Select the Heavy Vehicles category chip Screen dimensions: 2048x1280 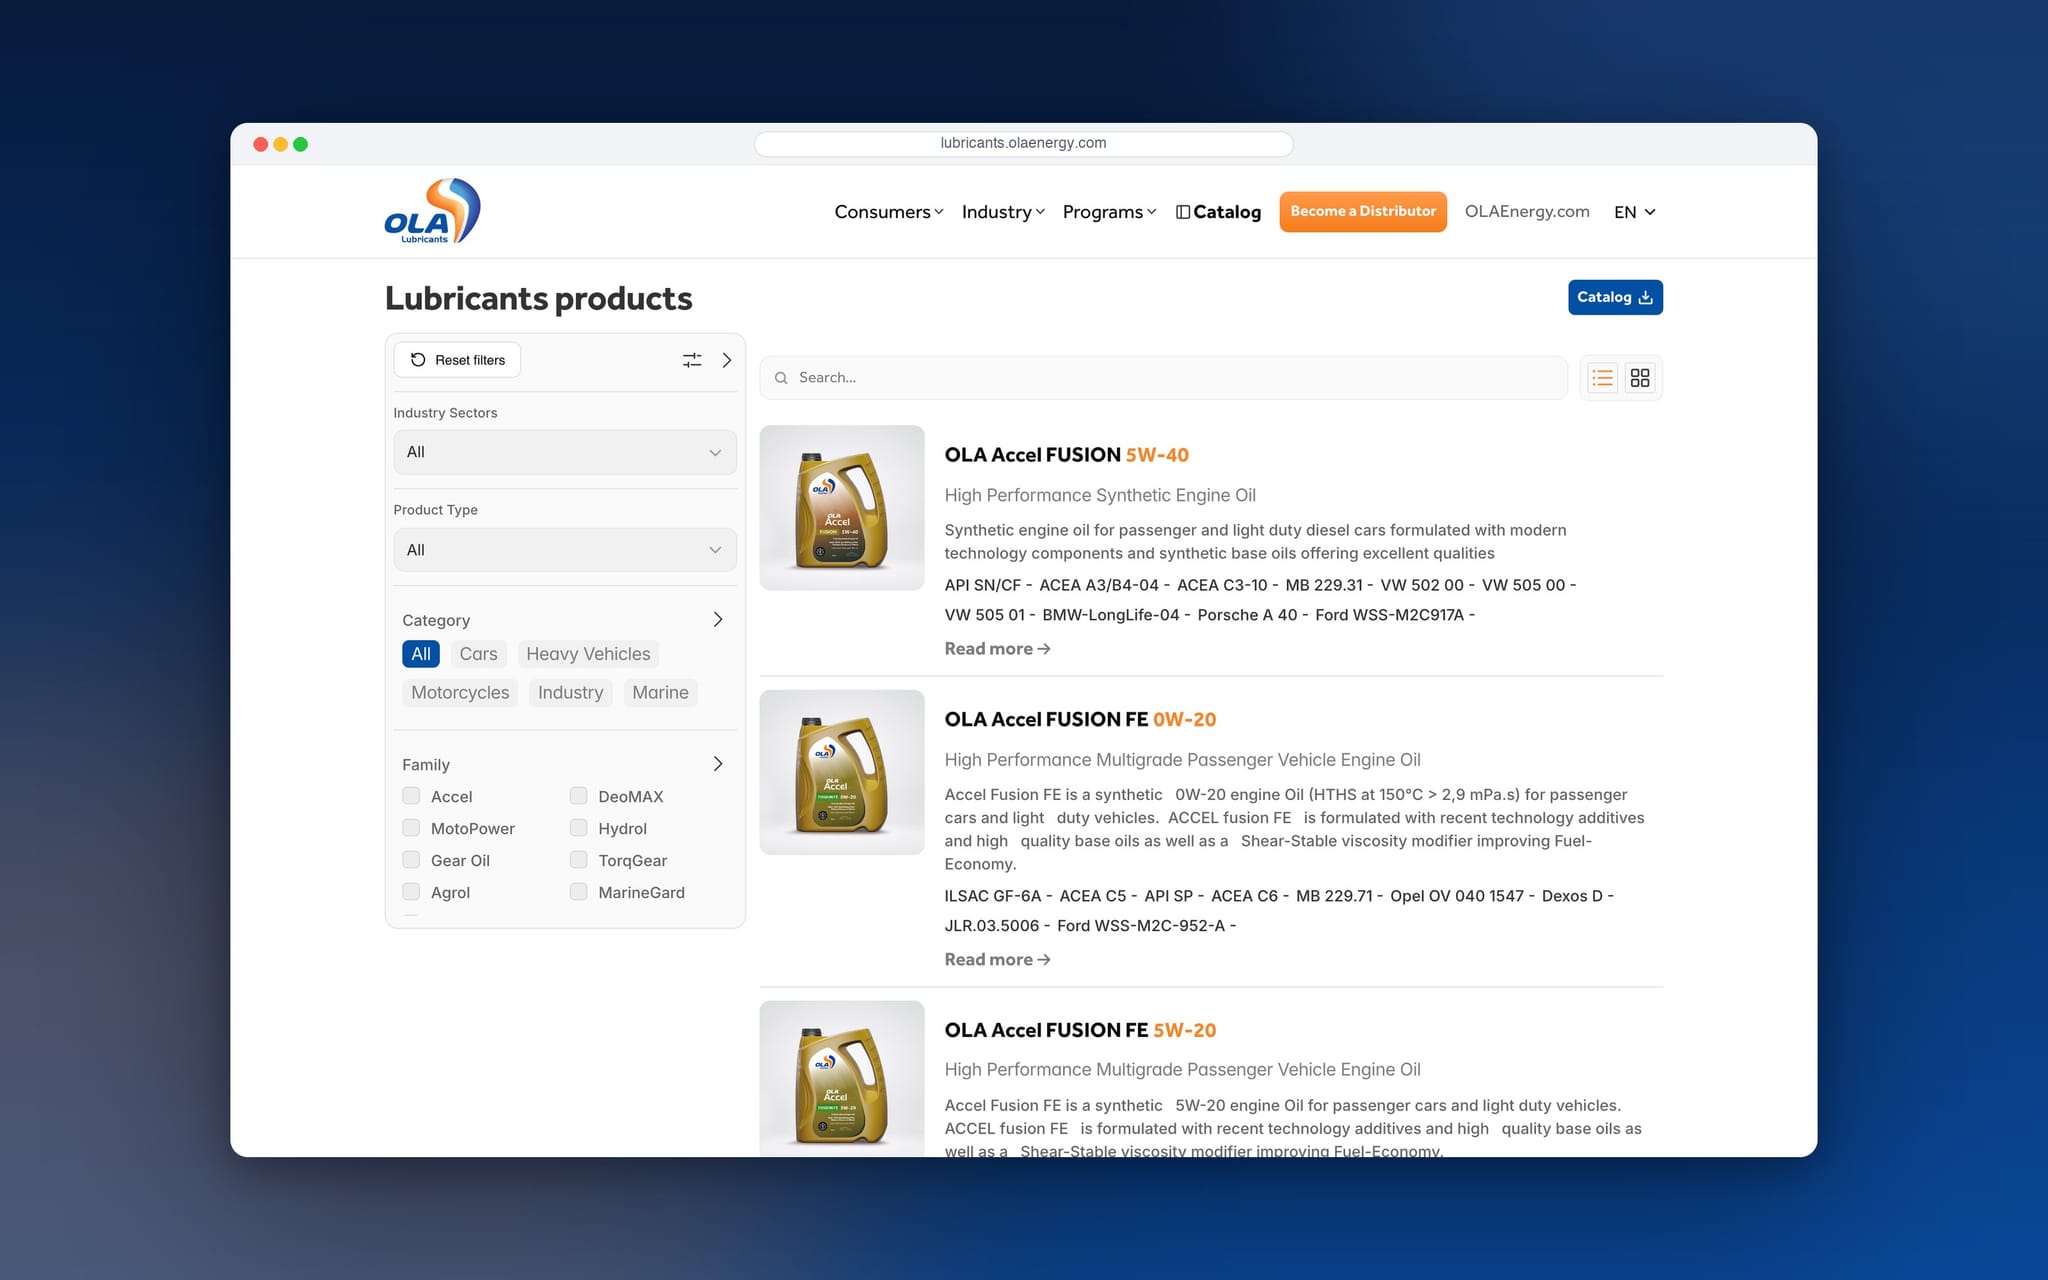[588, 654]
